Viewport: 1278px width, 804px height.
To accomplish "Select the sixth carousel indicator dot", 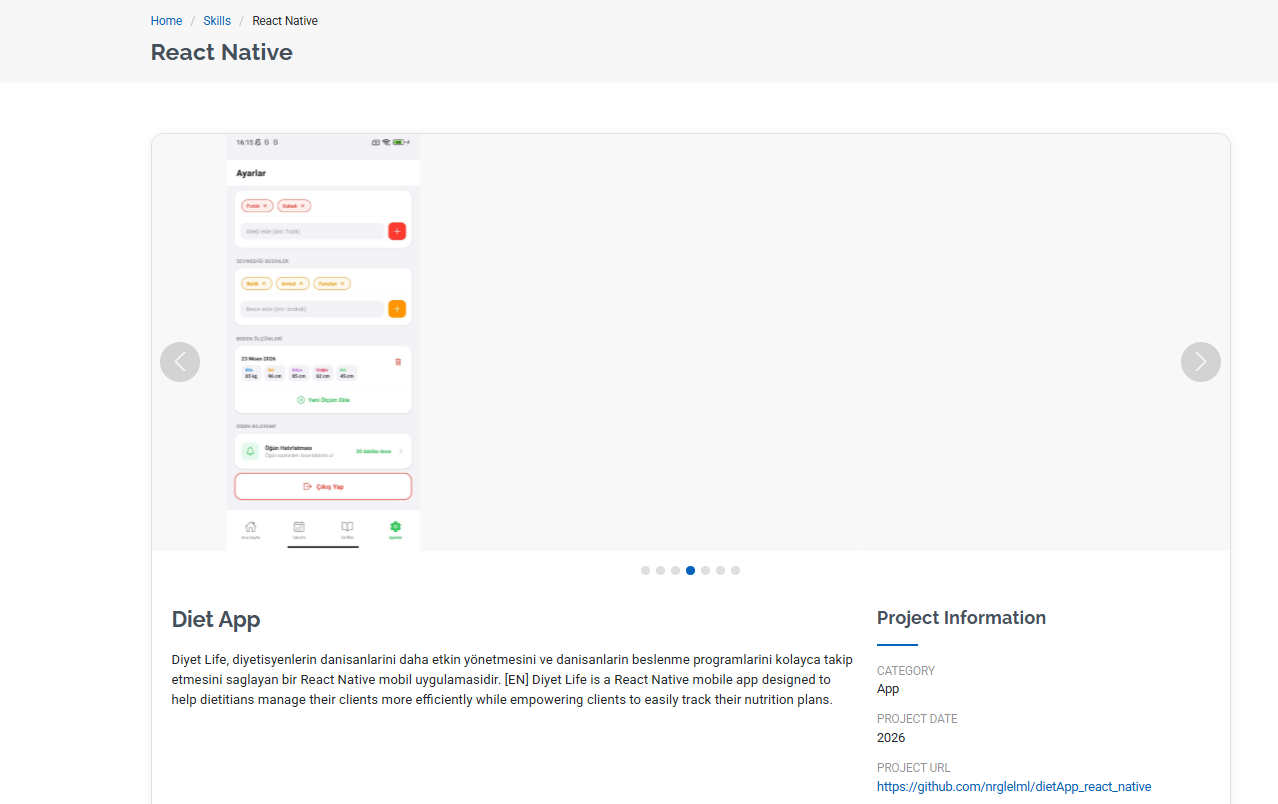I will [x=721, y=571].
